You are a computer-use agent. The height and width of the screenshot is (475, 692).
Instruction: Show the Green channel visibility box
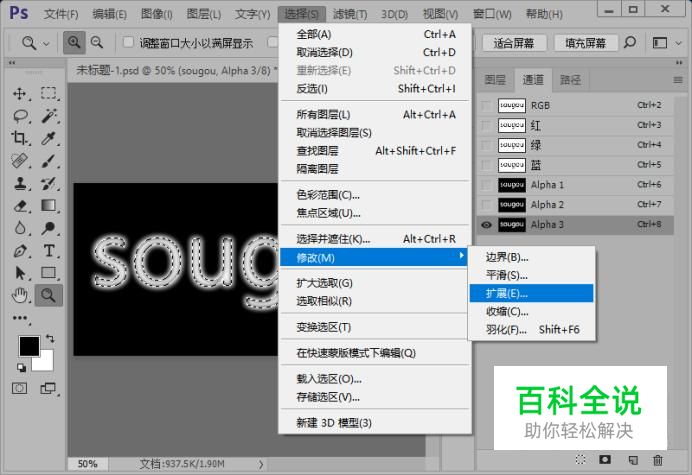pyautogui.click(x=486, y=145)
